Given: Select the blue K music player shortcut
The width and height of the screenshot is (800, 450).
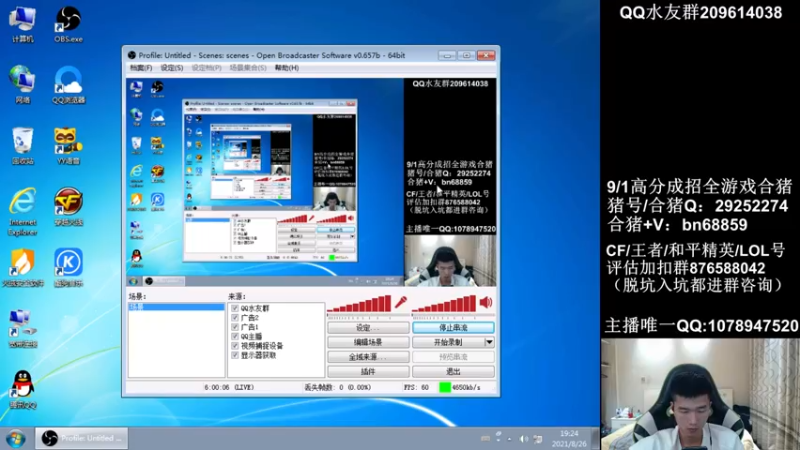Looking at the screenshot, I should click(x=68, y=267).
